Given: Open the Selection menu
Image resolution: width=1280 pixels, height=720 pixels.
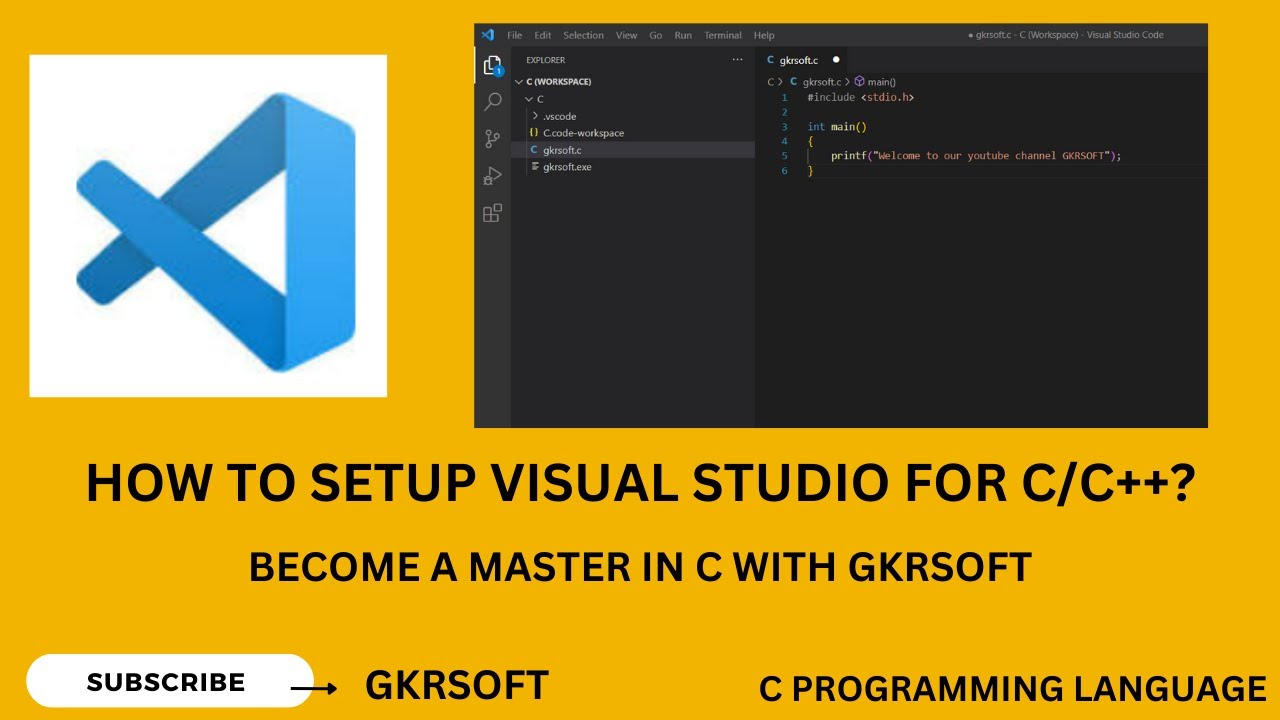Looking at the screenshot, I should [x=583, y=35].
